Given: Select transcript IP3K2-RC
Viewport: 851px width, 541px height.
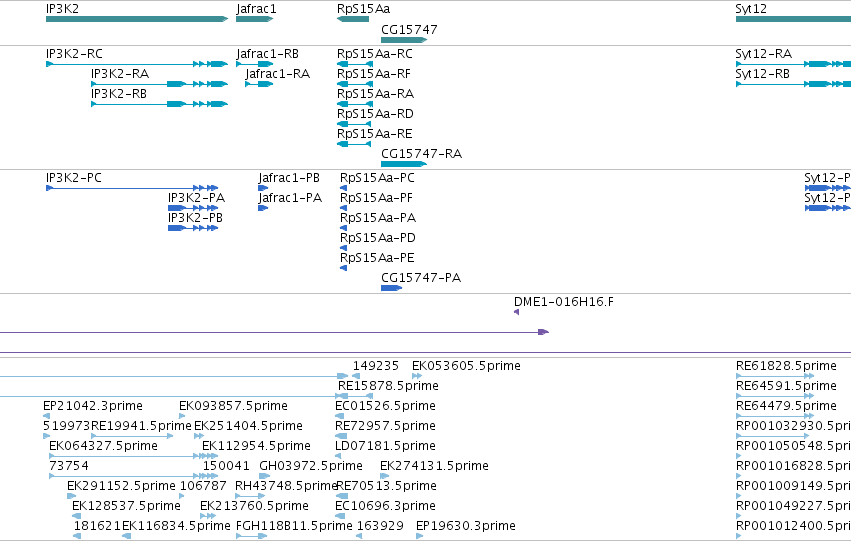Looking at the screenshot, I should pos(137,64).
